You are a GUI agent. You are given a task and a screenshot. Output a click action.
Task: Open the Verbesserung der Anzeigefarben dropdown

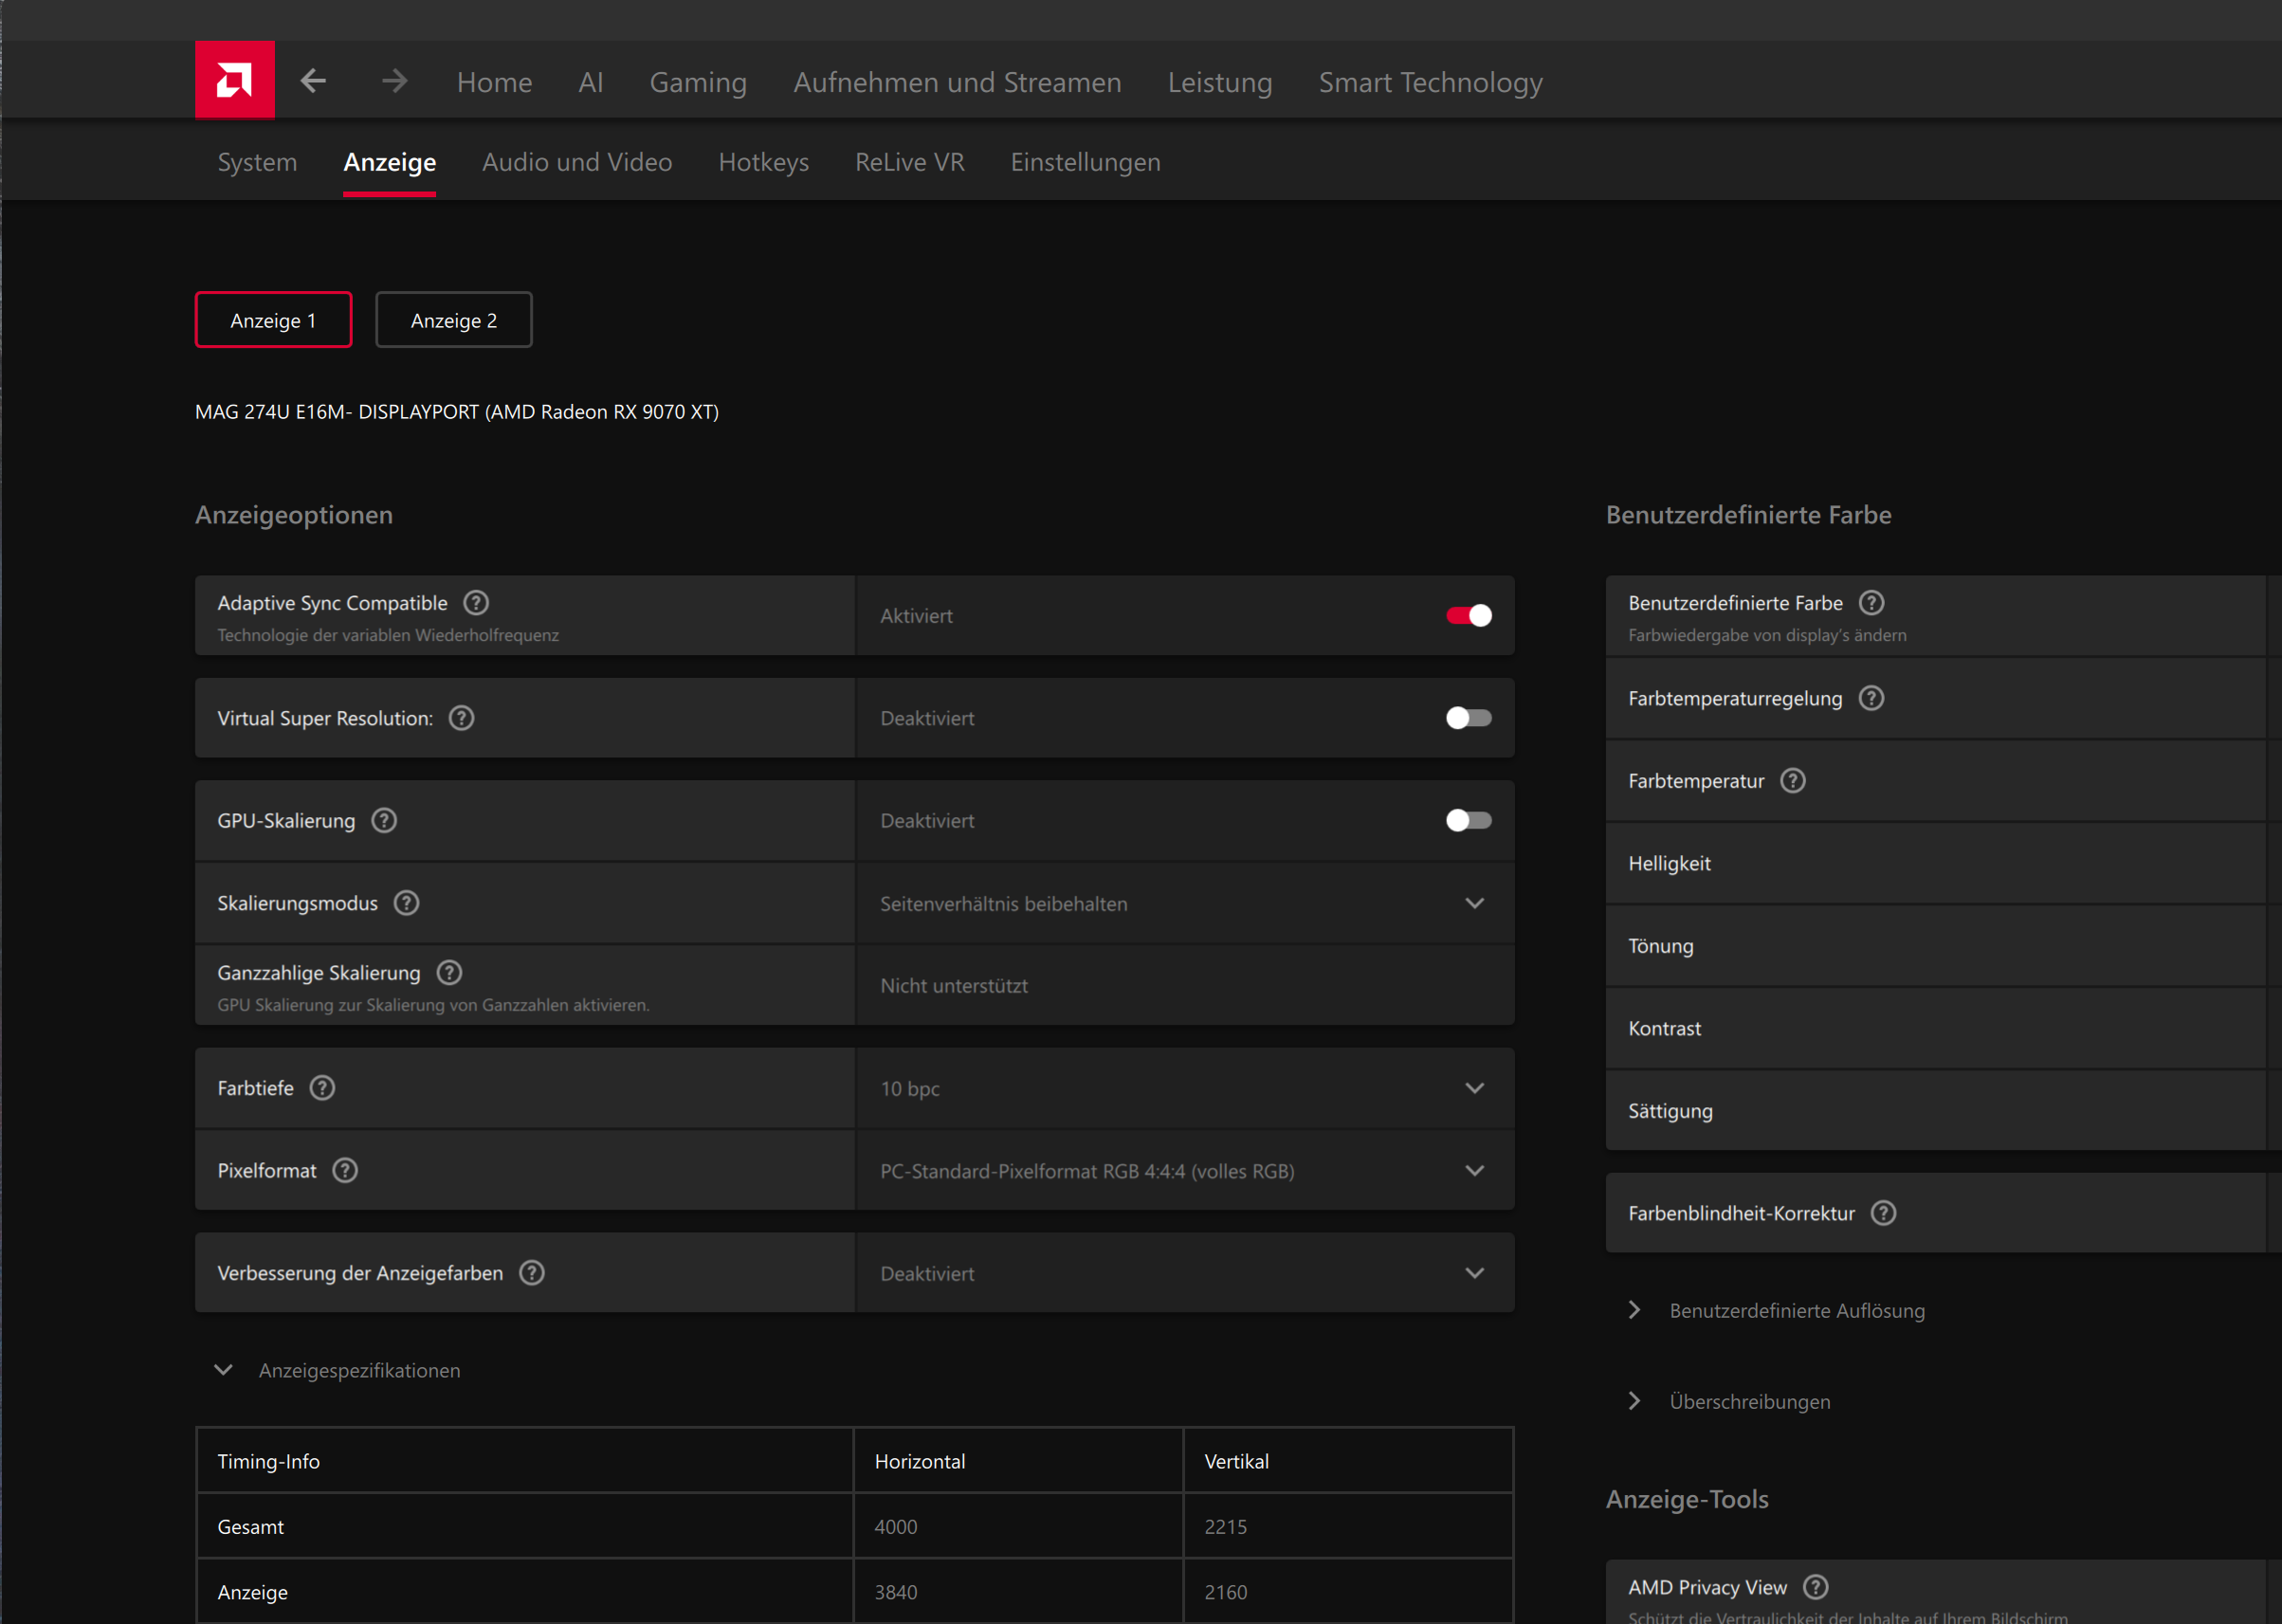pos(1184,1273)
